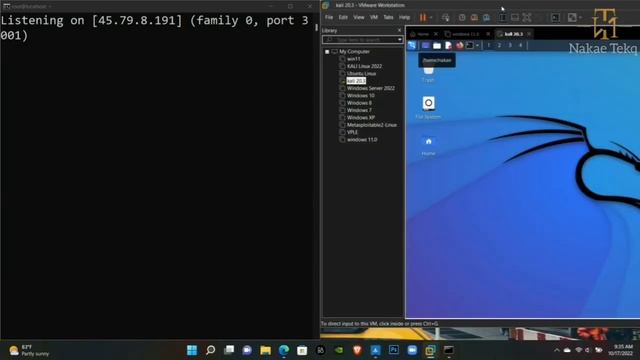Open the Edit menu in VMware

[x=343, y=17]
